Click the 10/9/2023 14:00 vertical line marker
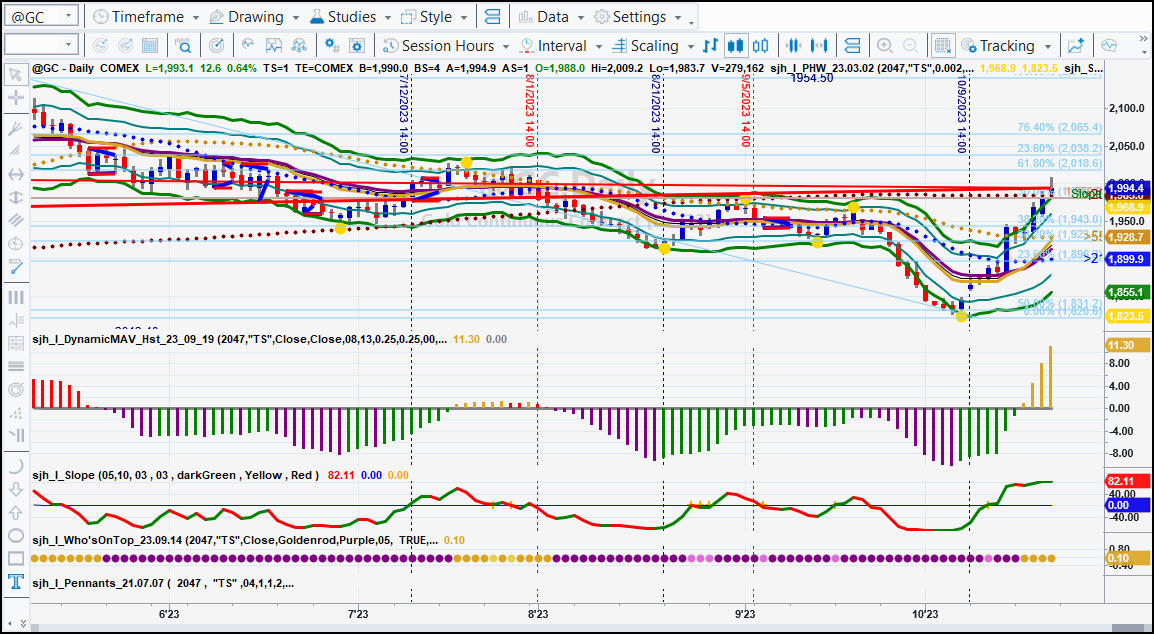Image resolution: width=1154 pixels, height=634 pixels. pyautogui.click(x=961, y=113)
